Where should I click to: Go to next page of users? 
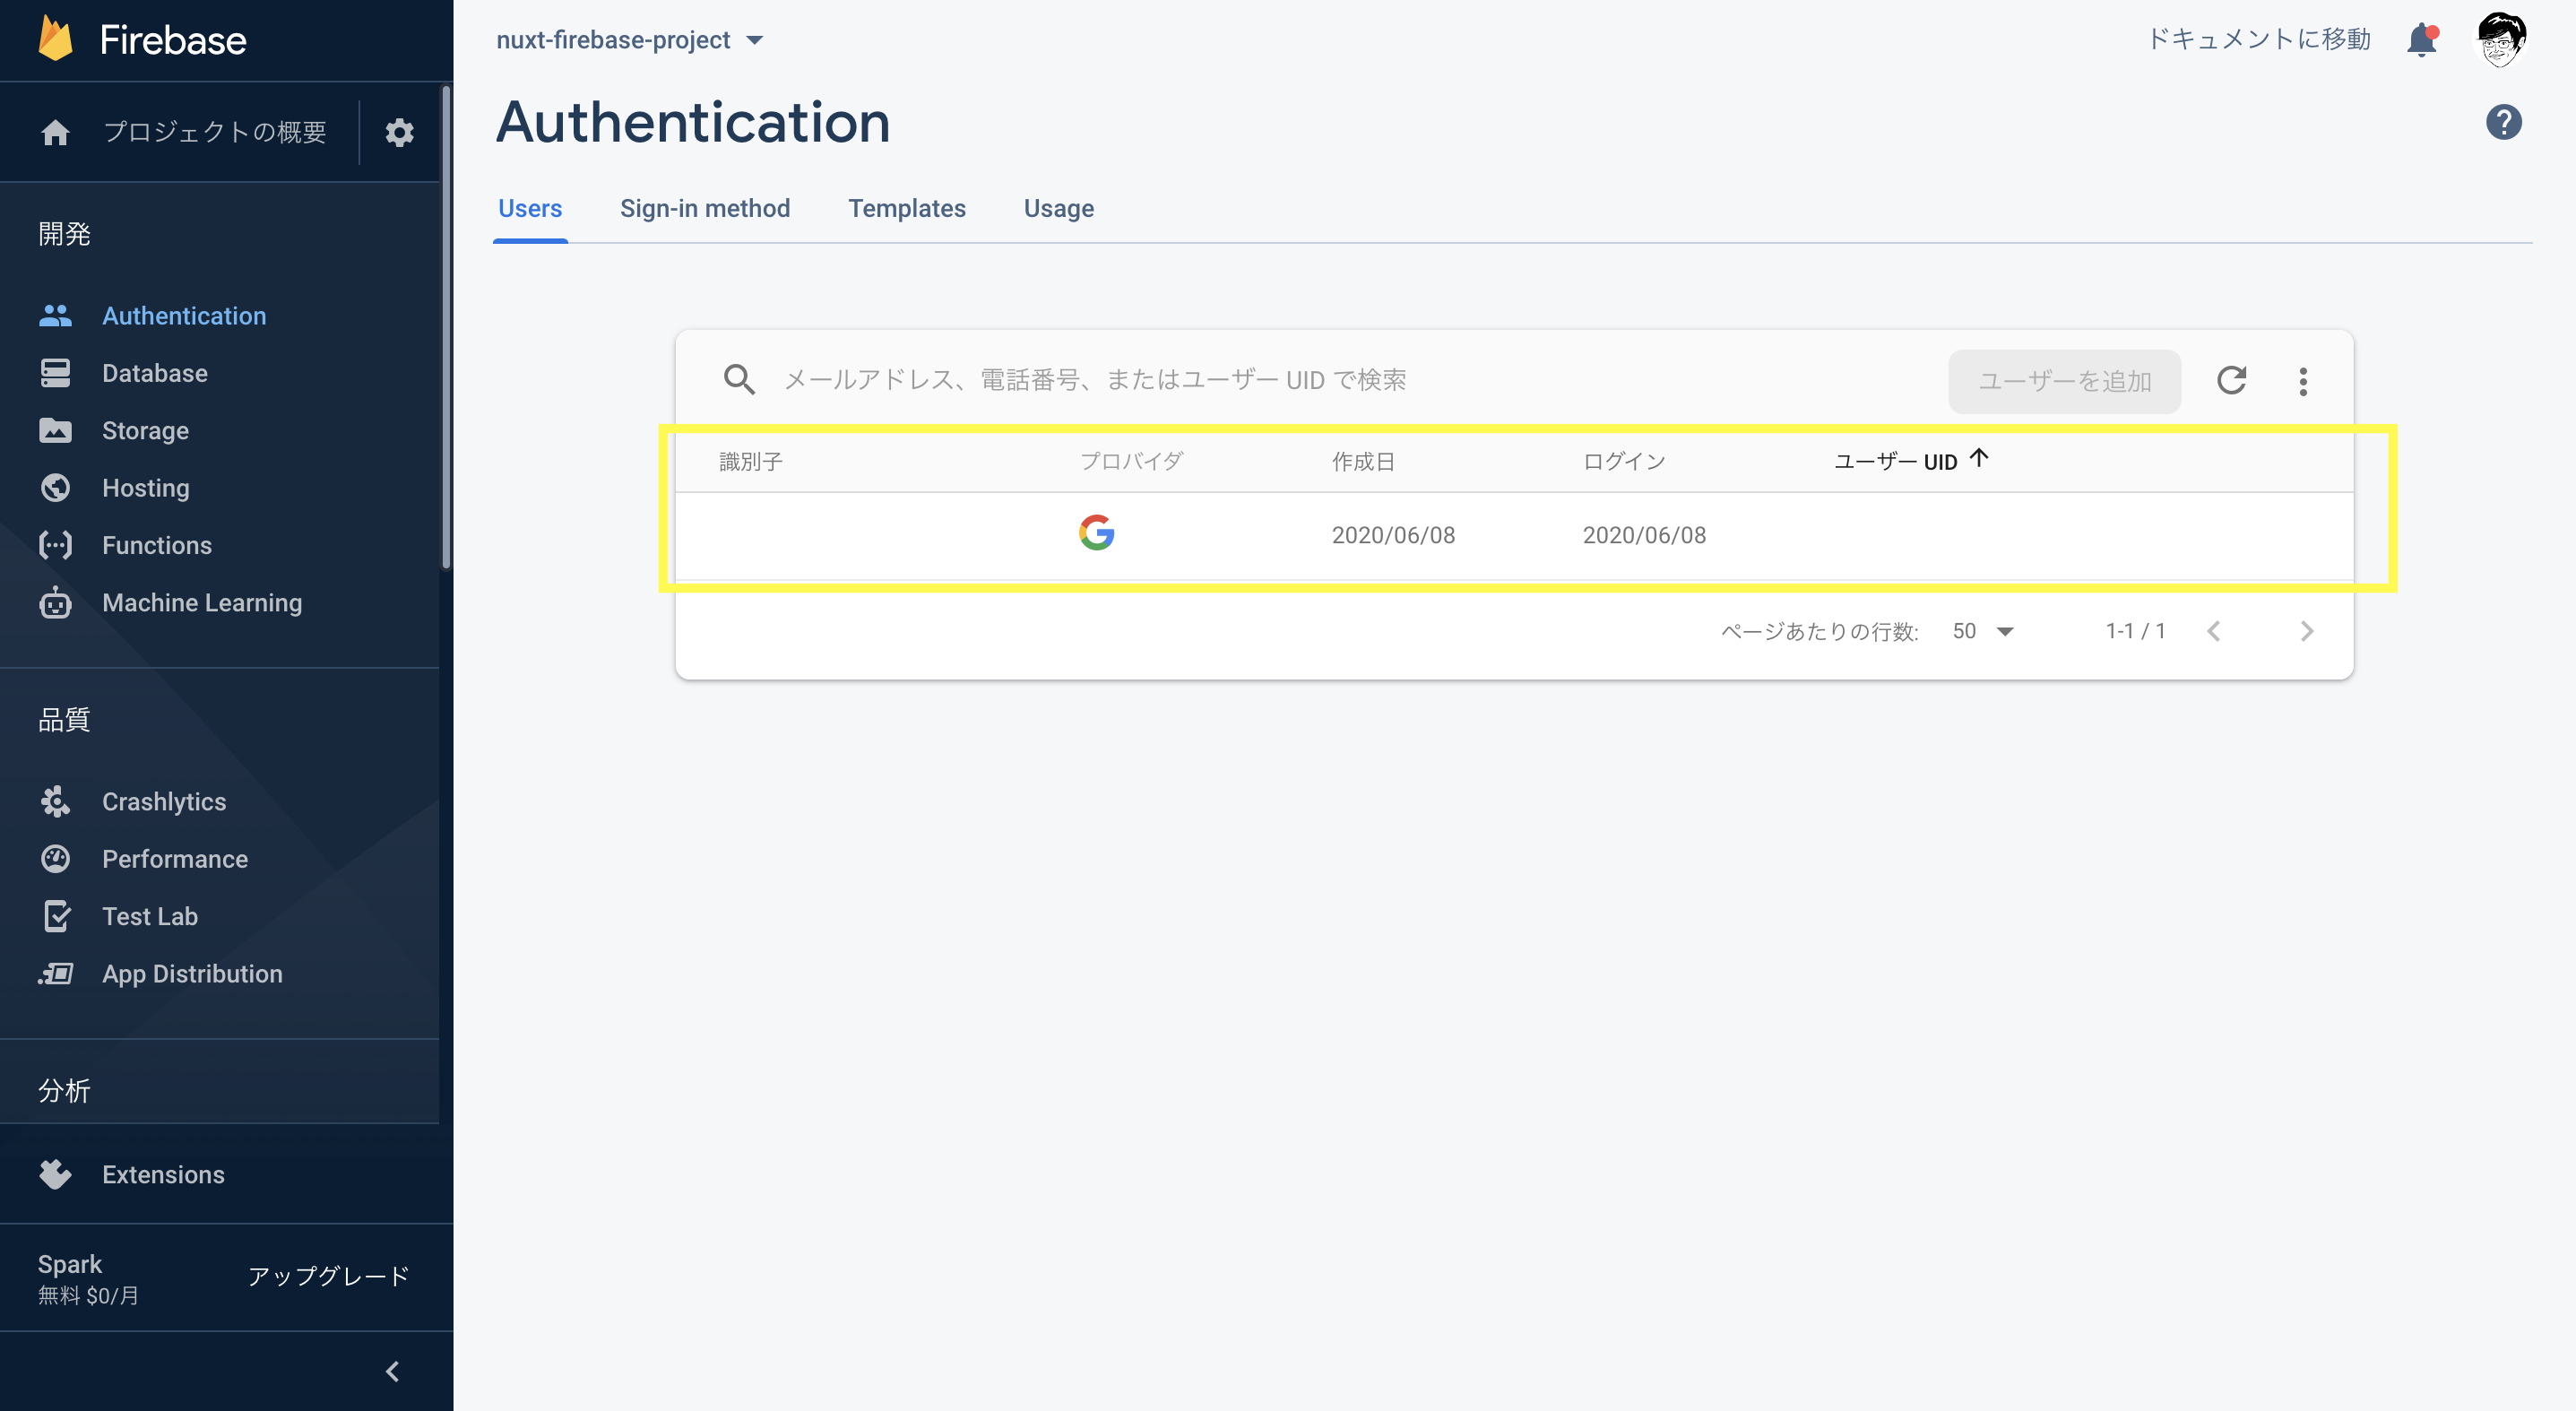tap(2307, 631)
